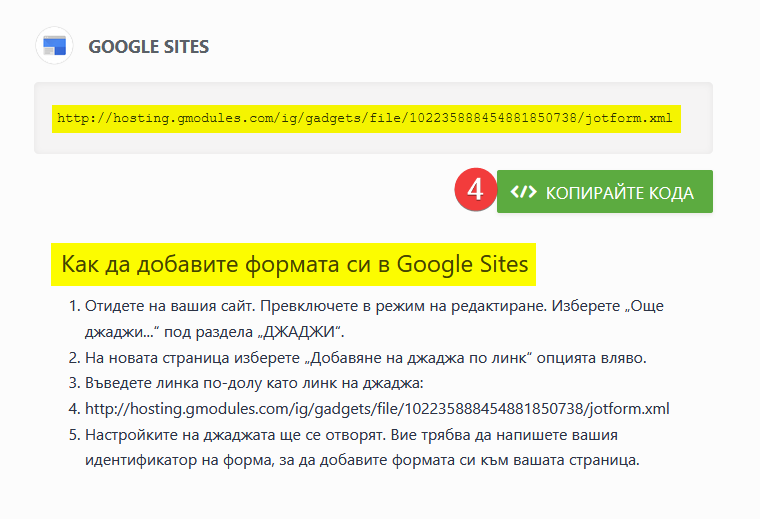760x519 pixels.
Task: Click the КОПИРАЙТЕ КОДА green button
Action: (x=604, y=192)
